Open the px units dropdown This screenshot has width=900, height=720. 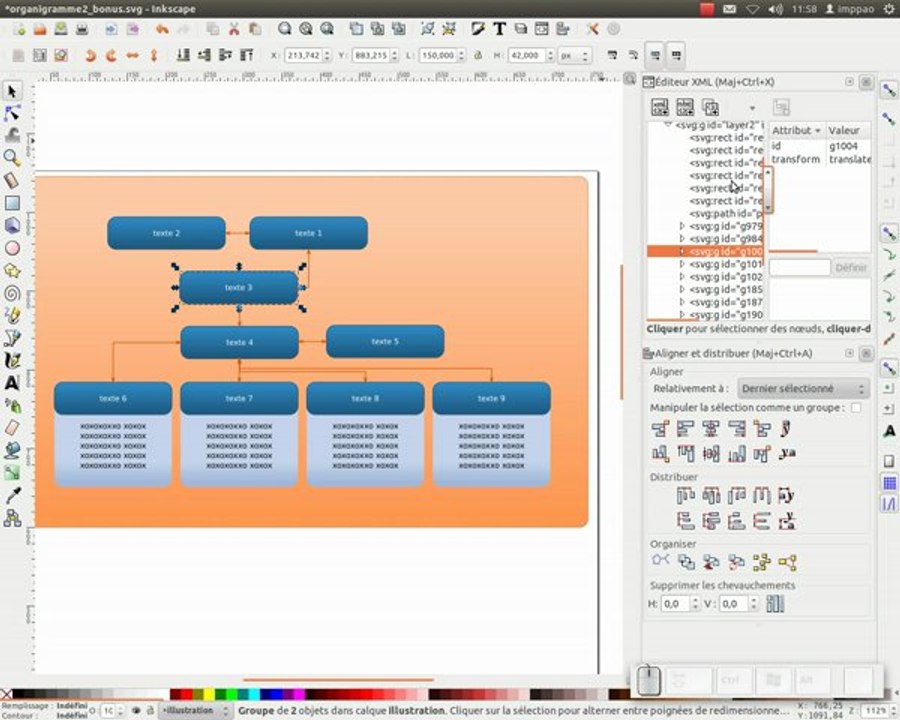click(575, 56)
